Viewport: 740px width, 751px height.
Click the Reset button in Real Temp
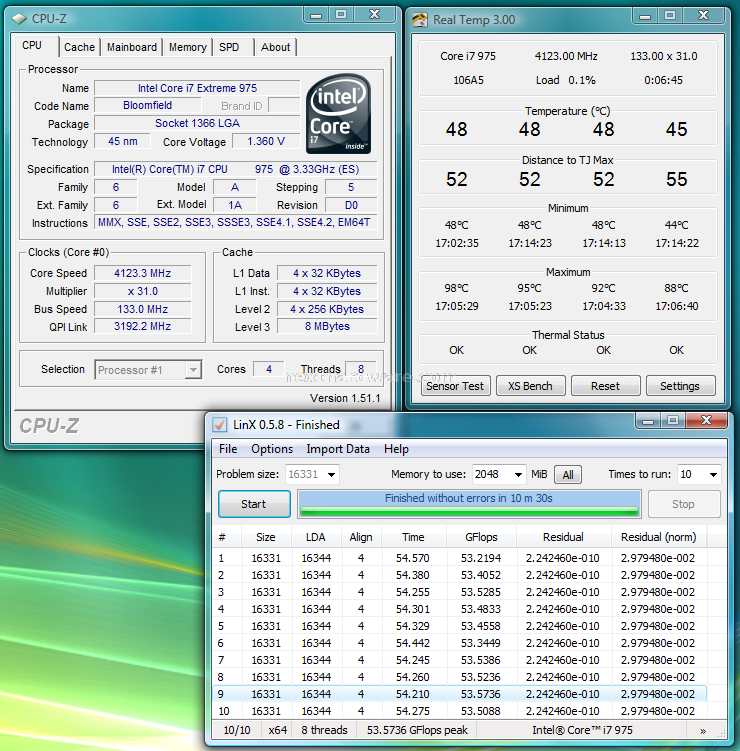pos(605,386)
